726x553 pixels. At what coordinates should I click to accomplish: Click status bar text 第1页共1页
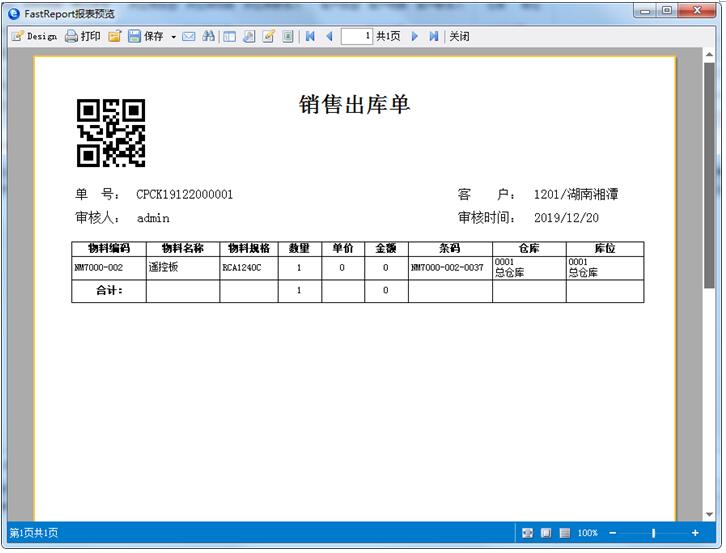(34, 533)
